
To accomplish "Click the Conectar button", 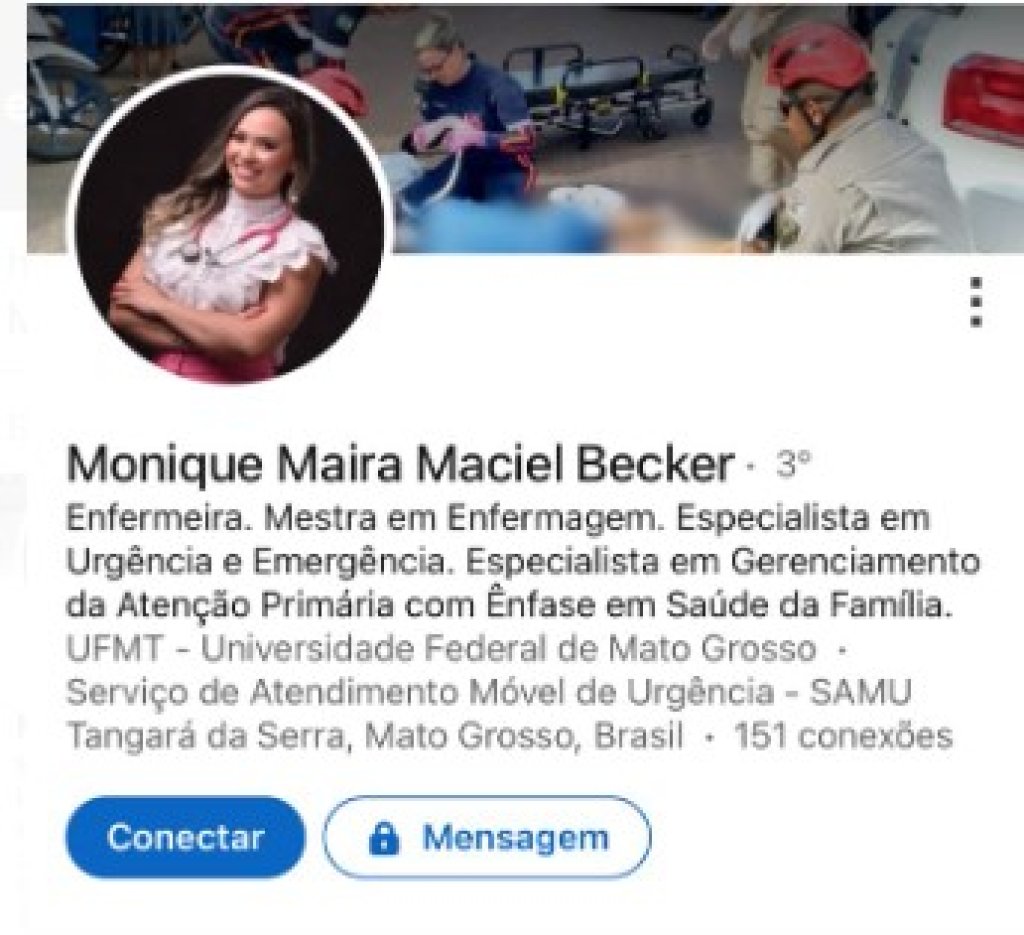I will coord(185,837).
